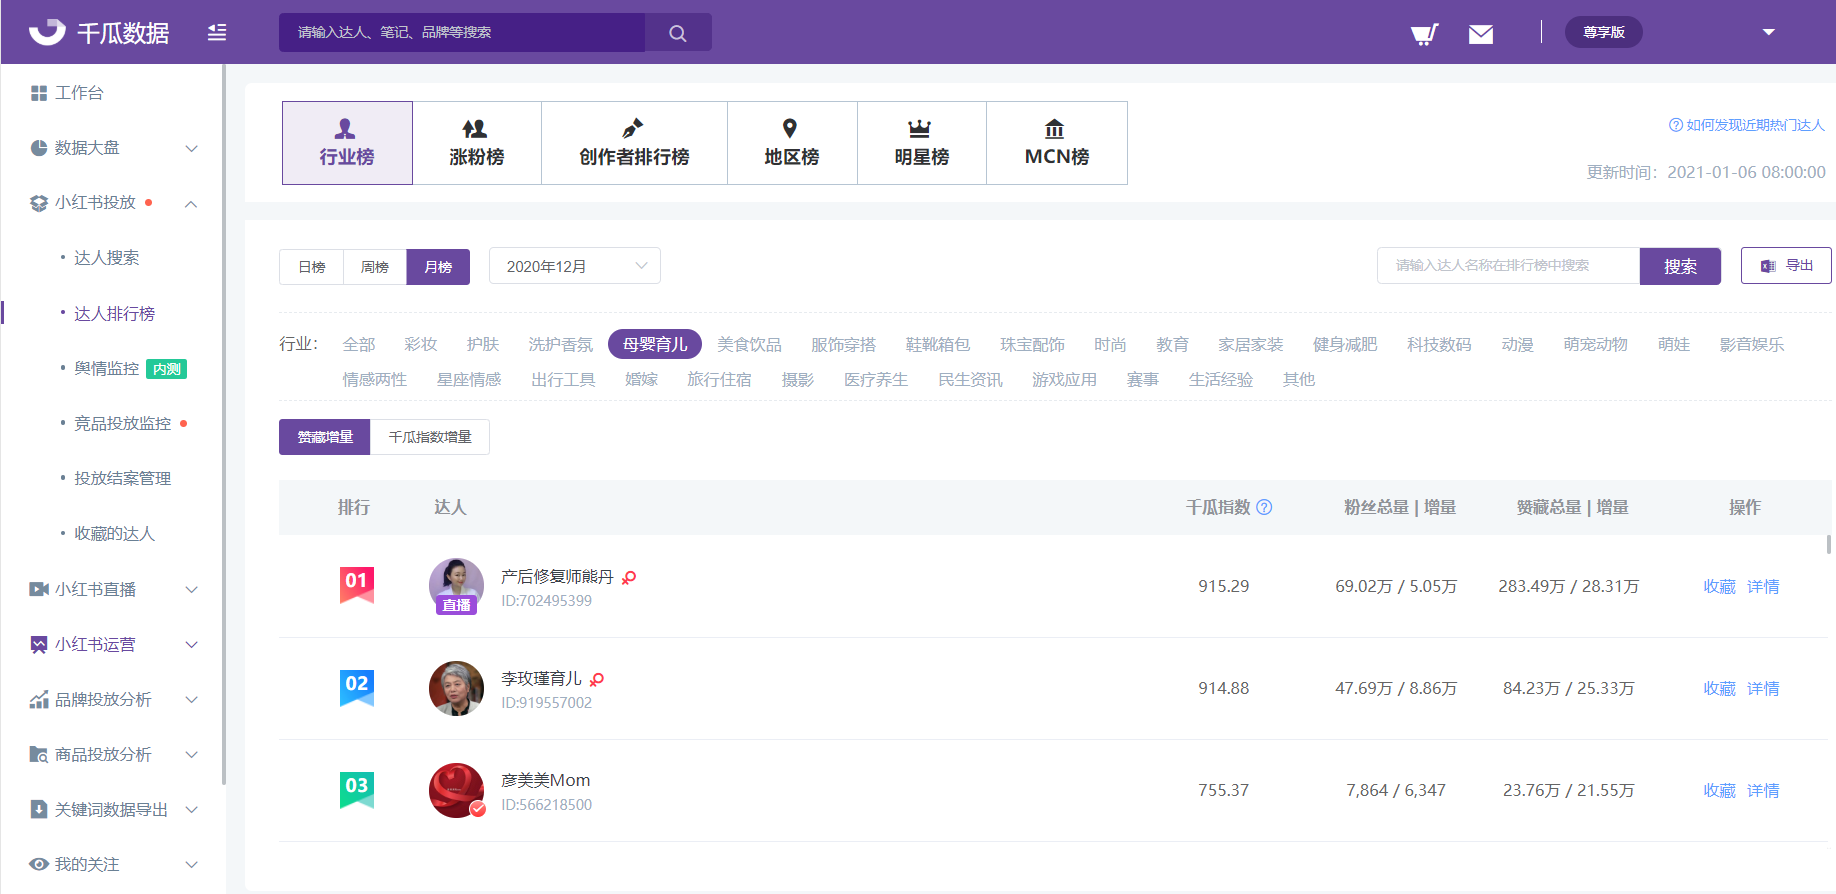Click the 工作台 grid icon in sidebar
Viewport: 1836px width, 894px height.
[39, 93]
